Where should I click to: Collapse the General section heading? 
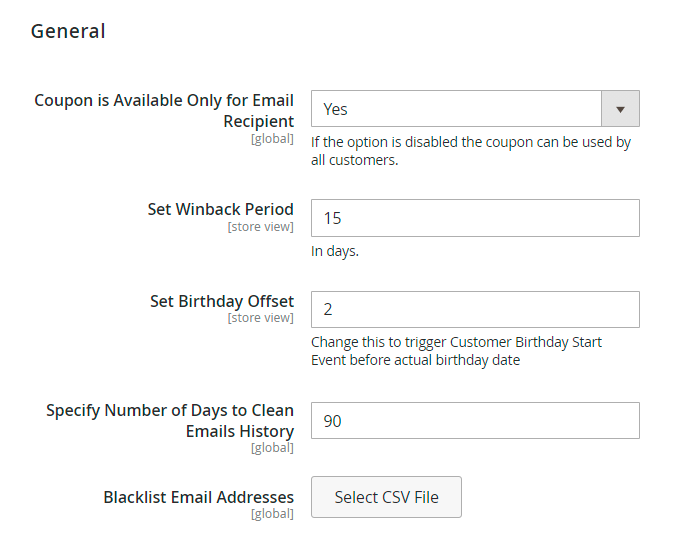[68, 31]
